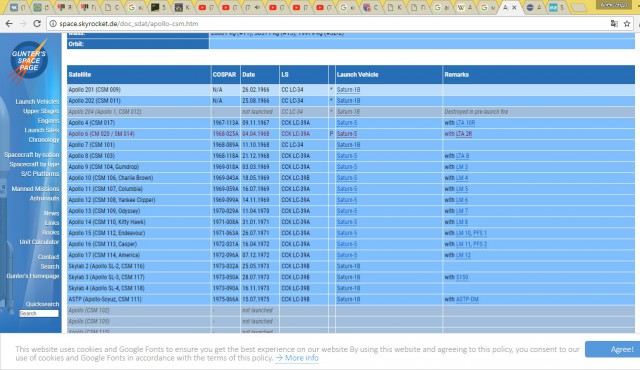This screenshot has width=640, height=370.
Task: Open Upper Stages in the sidebar
Action: [x=41, y=111]
